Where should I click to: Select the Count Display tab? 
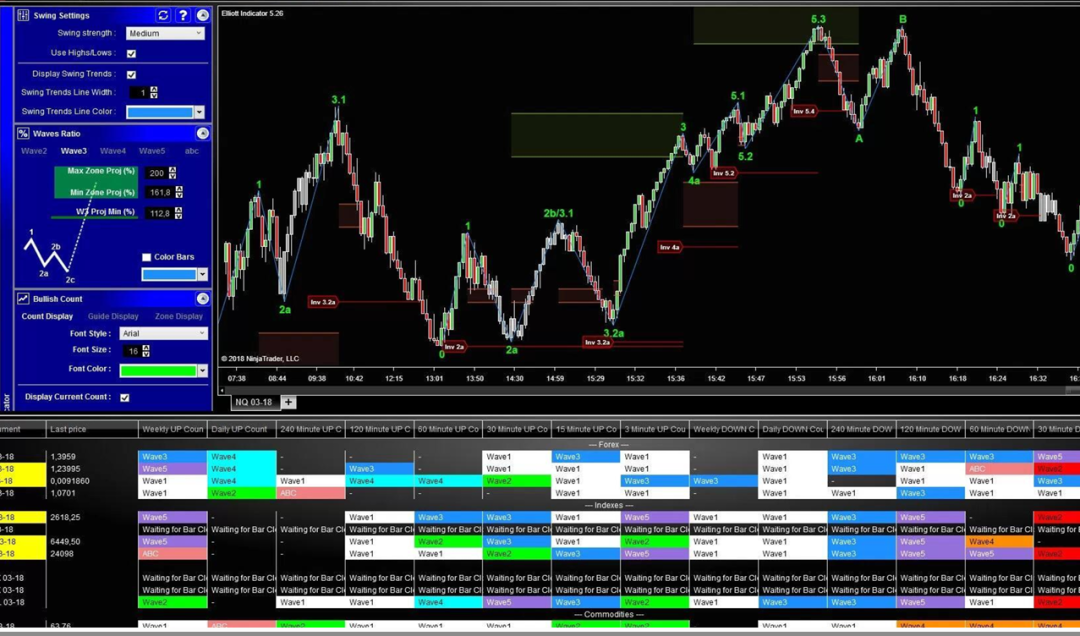pos(47,316)
